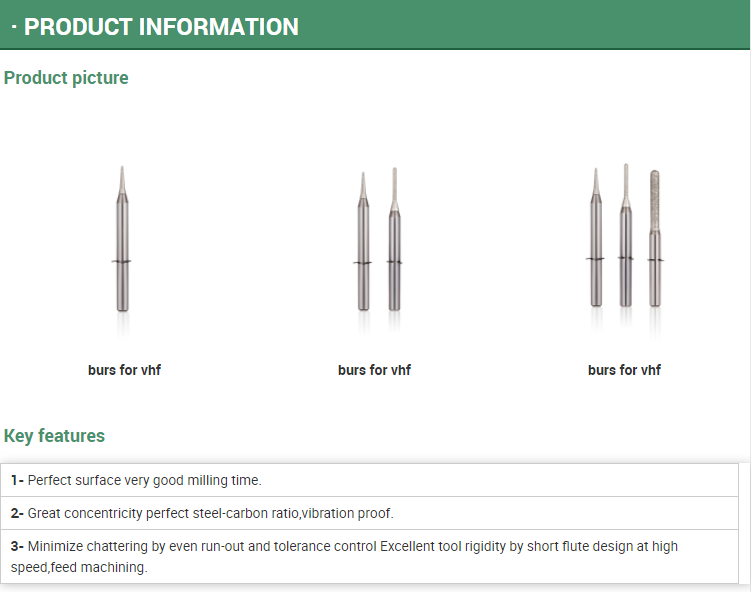Open the two-bur set product image
The height and width of the screenshot is (592, 751).
[378, 239]
